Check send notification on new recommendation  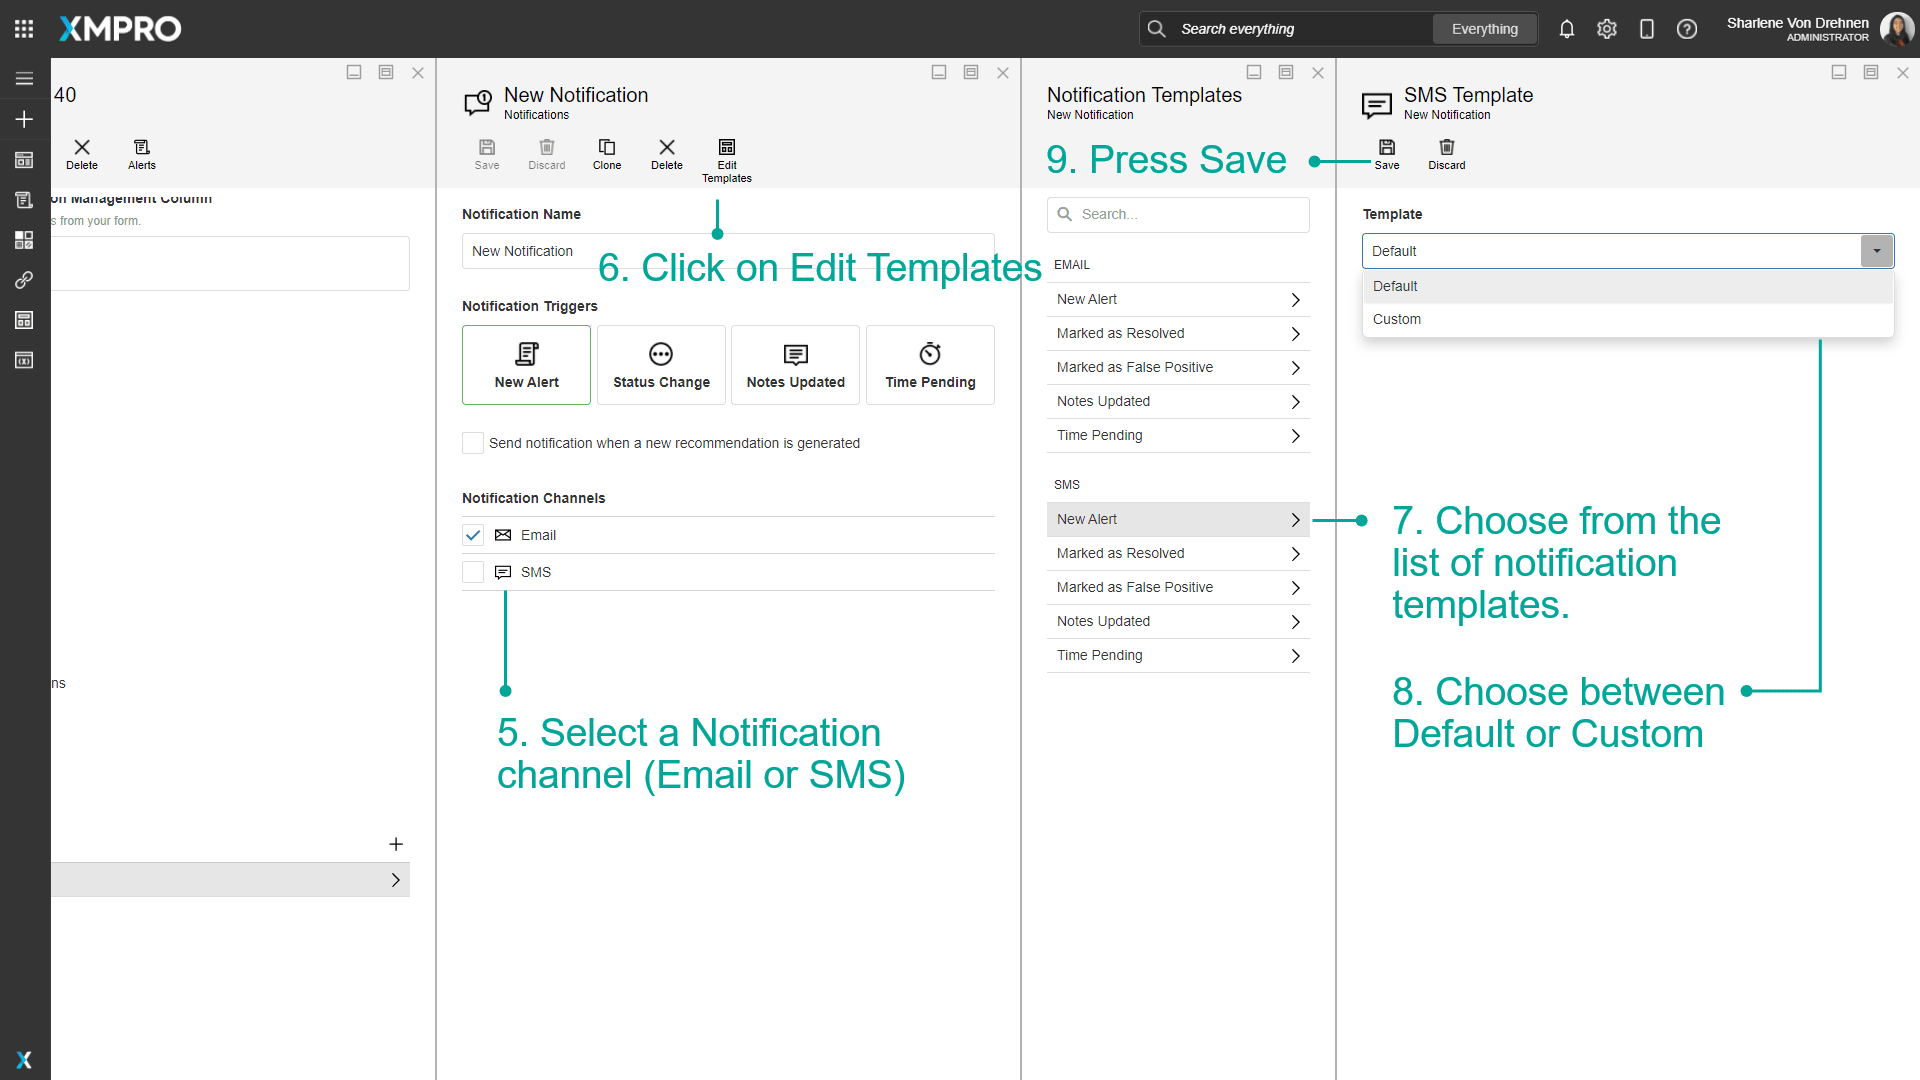coord(473,443)
